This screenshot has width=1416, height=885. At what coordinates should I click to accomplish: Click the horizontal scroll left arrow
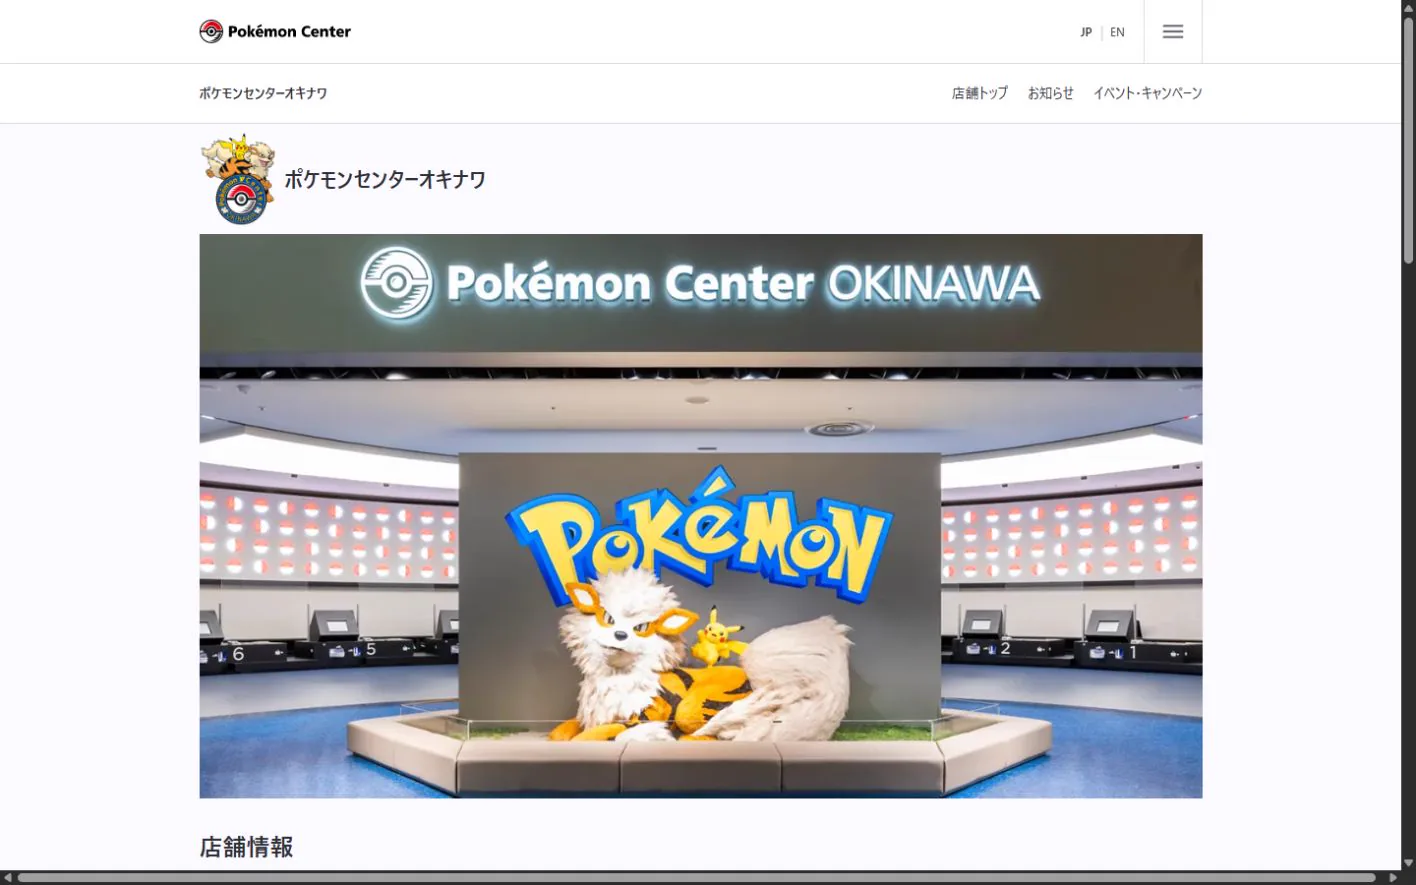click(7, 878)
